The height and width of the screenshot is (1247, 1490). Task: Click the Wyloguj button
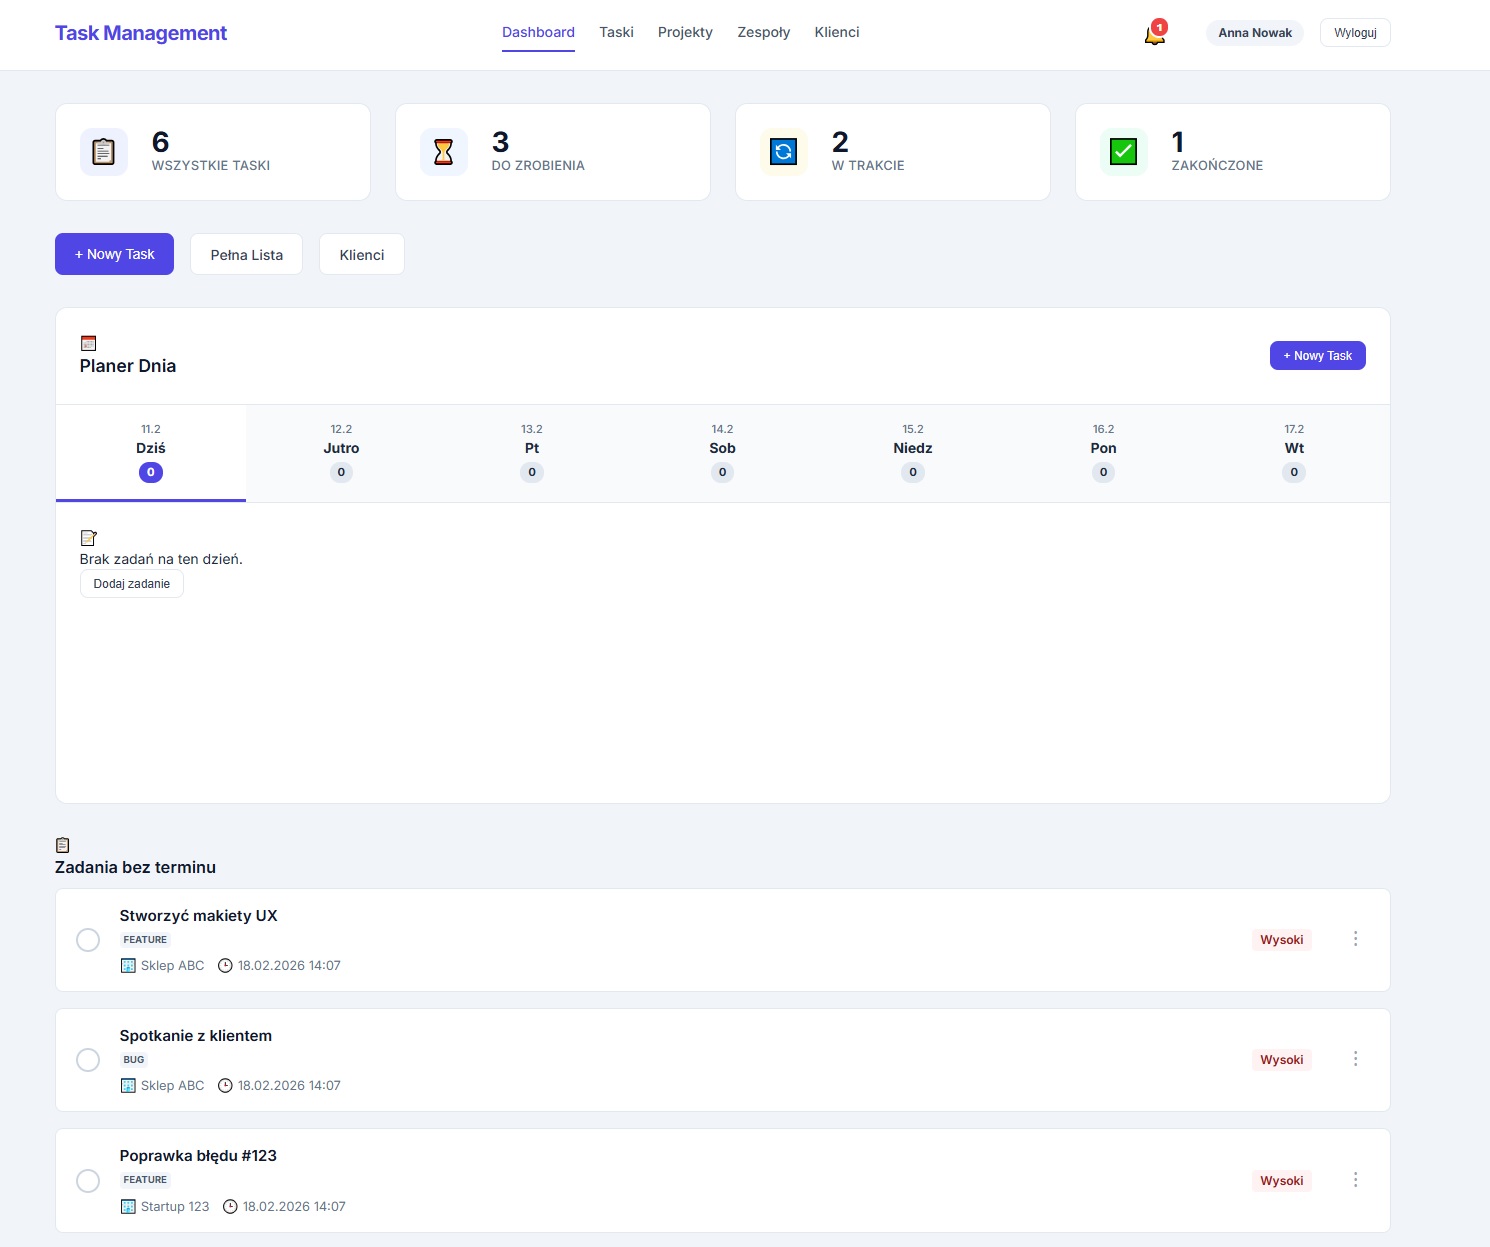[1355, 33]
